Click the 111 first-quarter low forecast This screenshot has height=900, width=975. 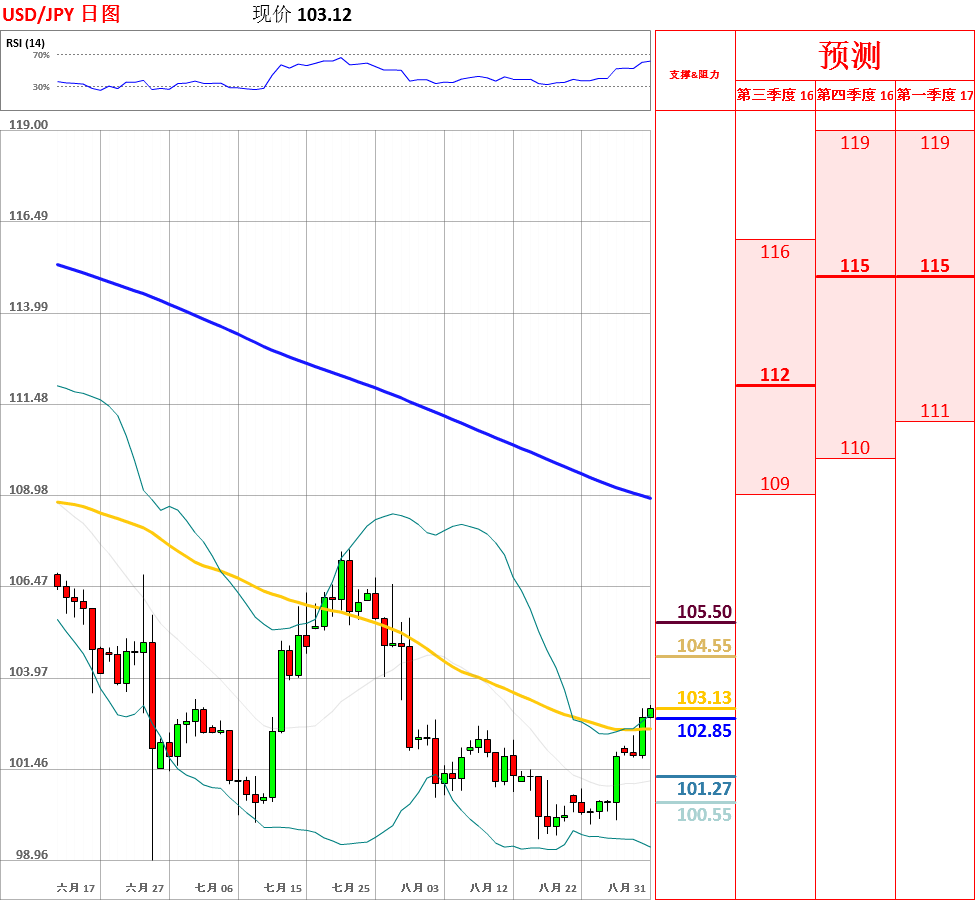(x=935, y=411)
